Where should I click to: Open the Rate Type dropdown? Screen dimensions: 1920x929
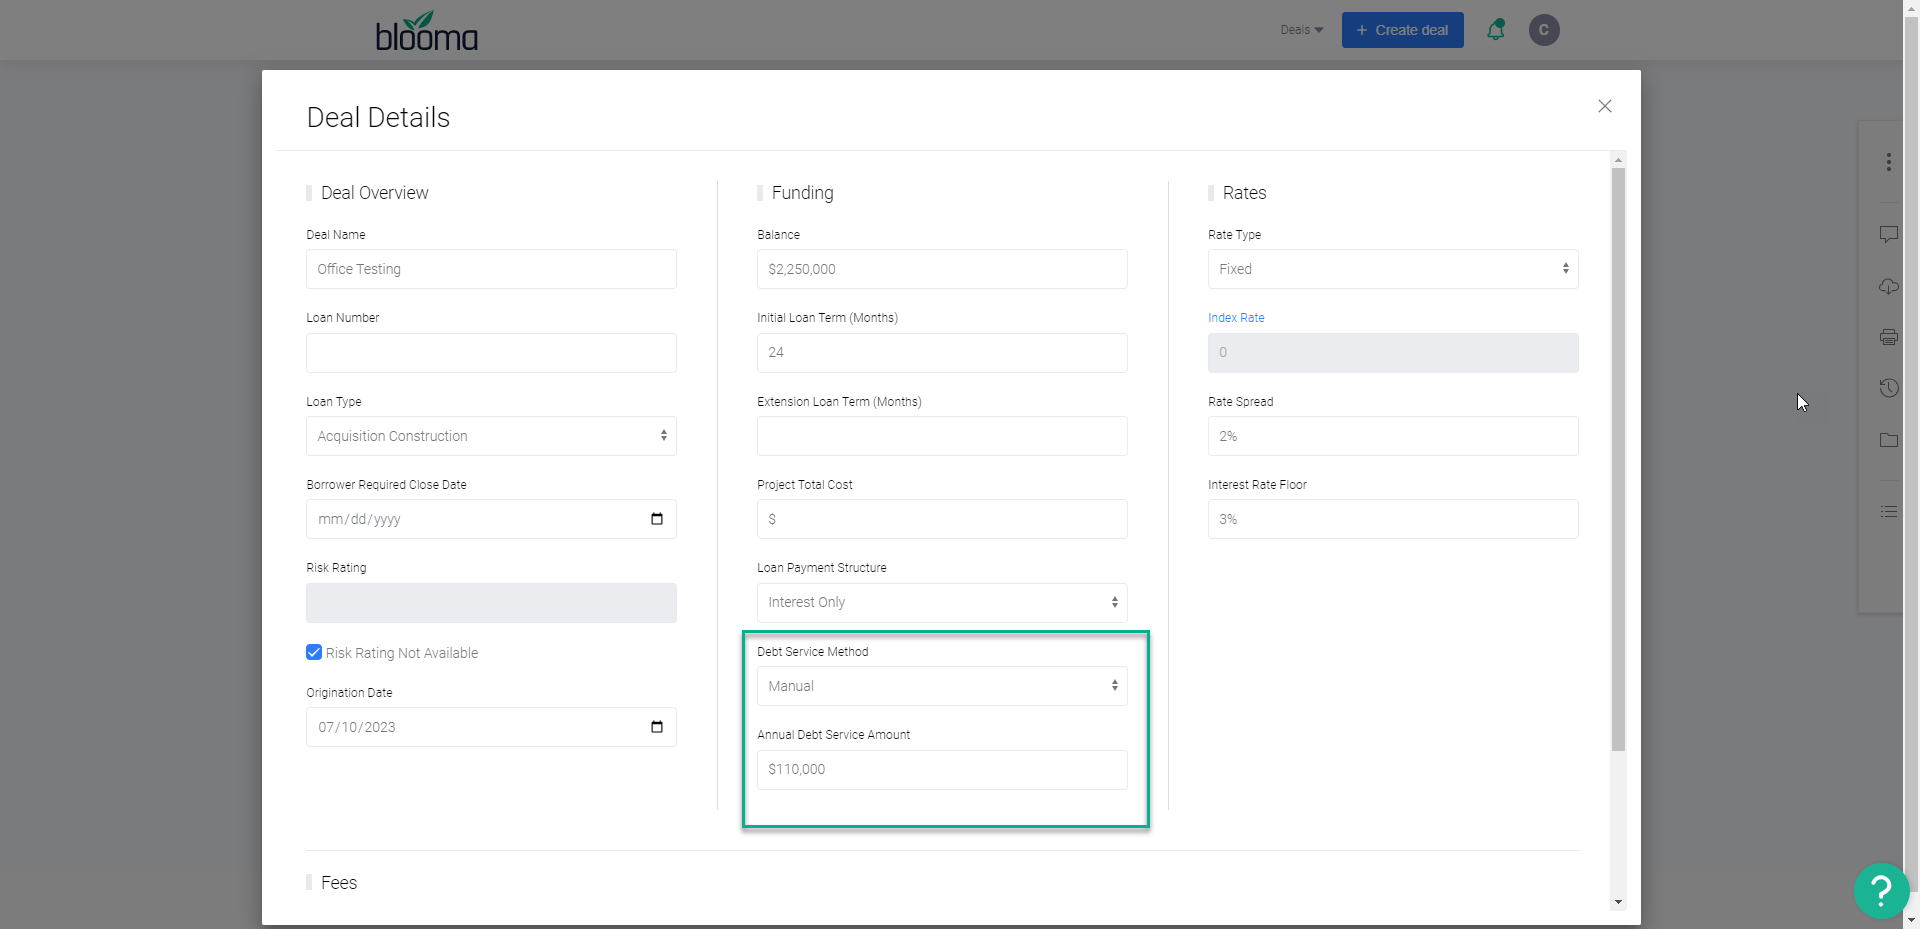(1393, 269)
